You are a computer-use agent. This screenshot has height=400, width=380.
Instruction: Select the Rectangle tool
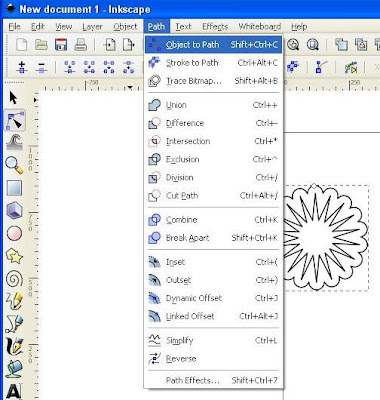point(14,188)
